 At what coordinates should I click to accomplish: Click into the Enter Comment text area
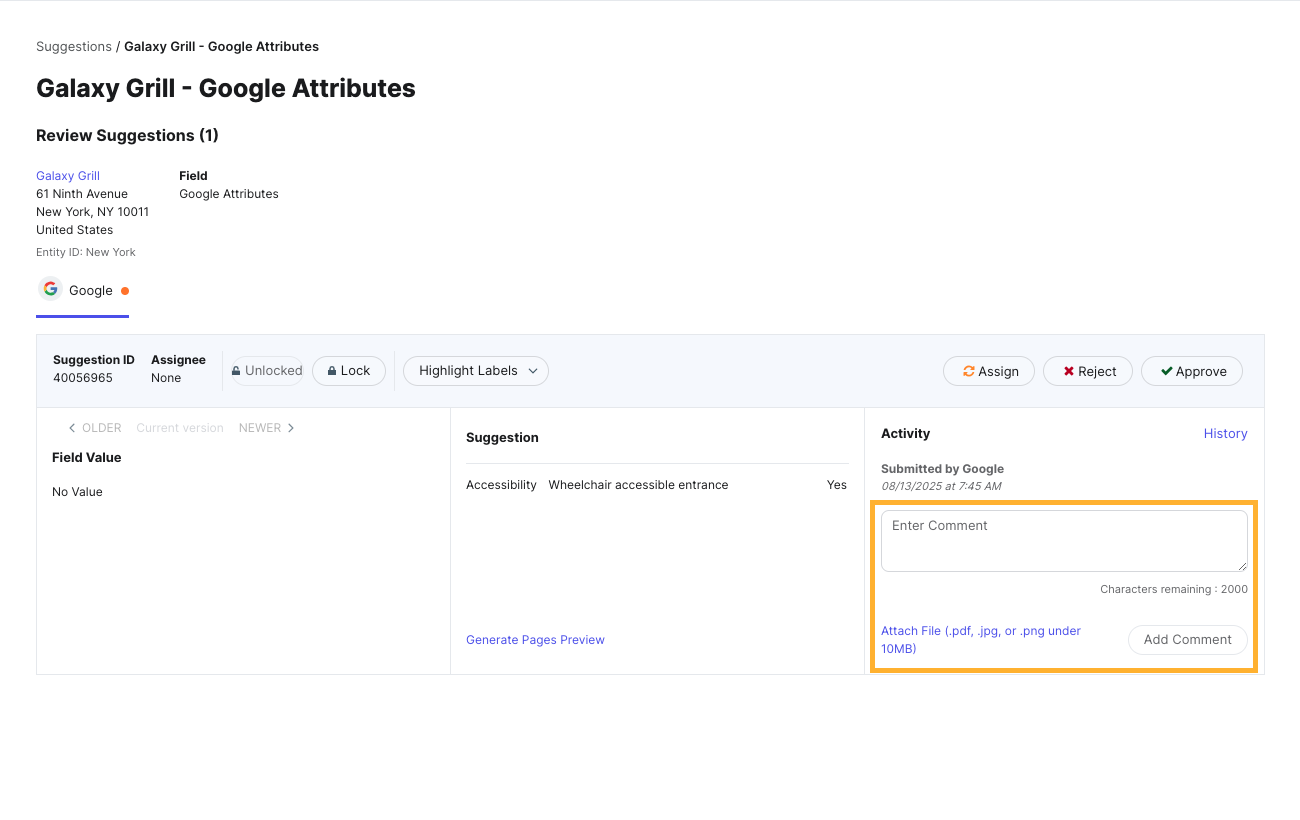(1063, 541)
